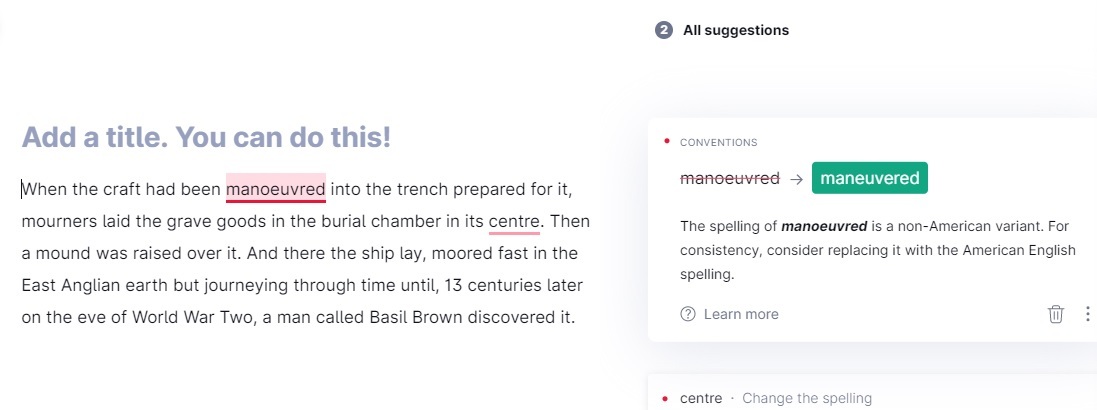This screenshot has height=410, width=1097.
Task: Expand the collapsed centre suggestion card
Action: (872, 393)
